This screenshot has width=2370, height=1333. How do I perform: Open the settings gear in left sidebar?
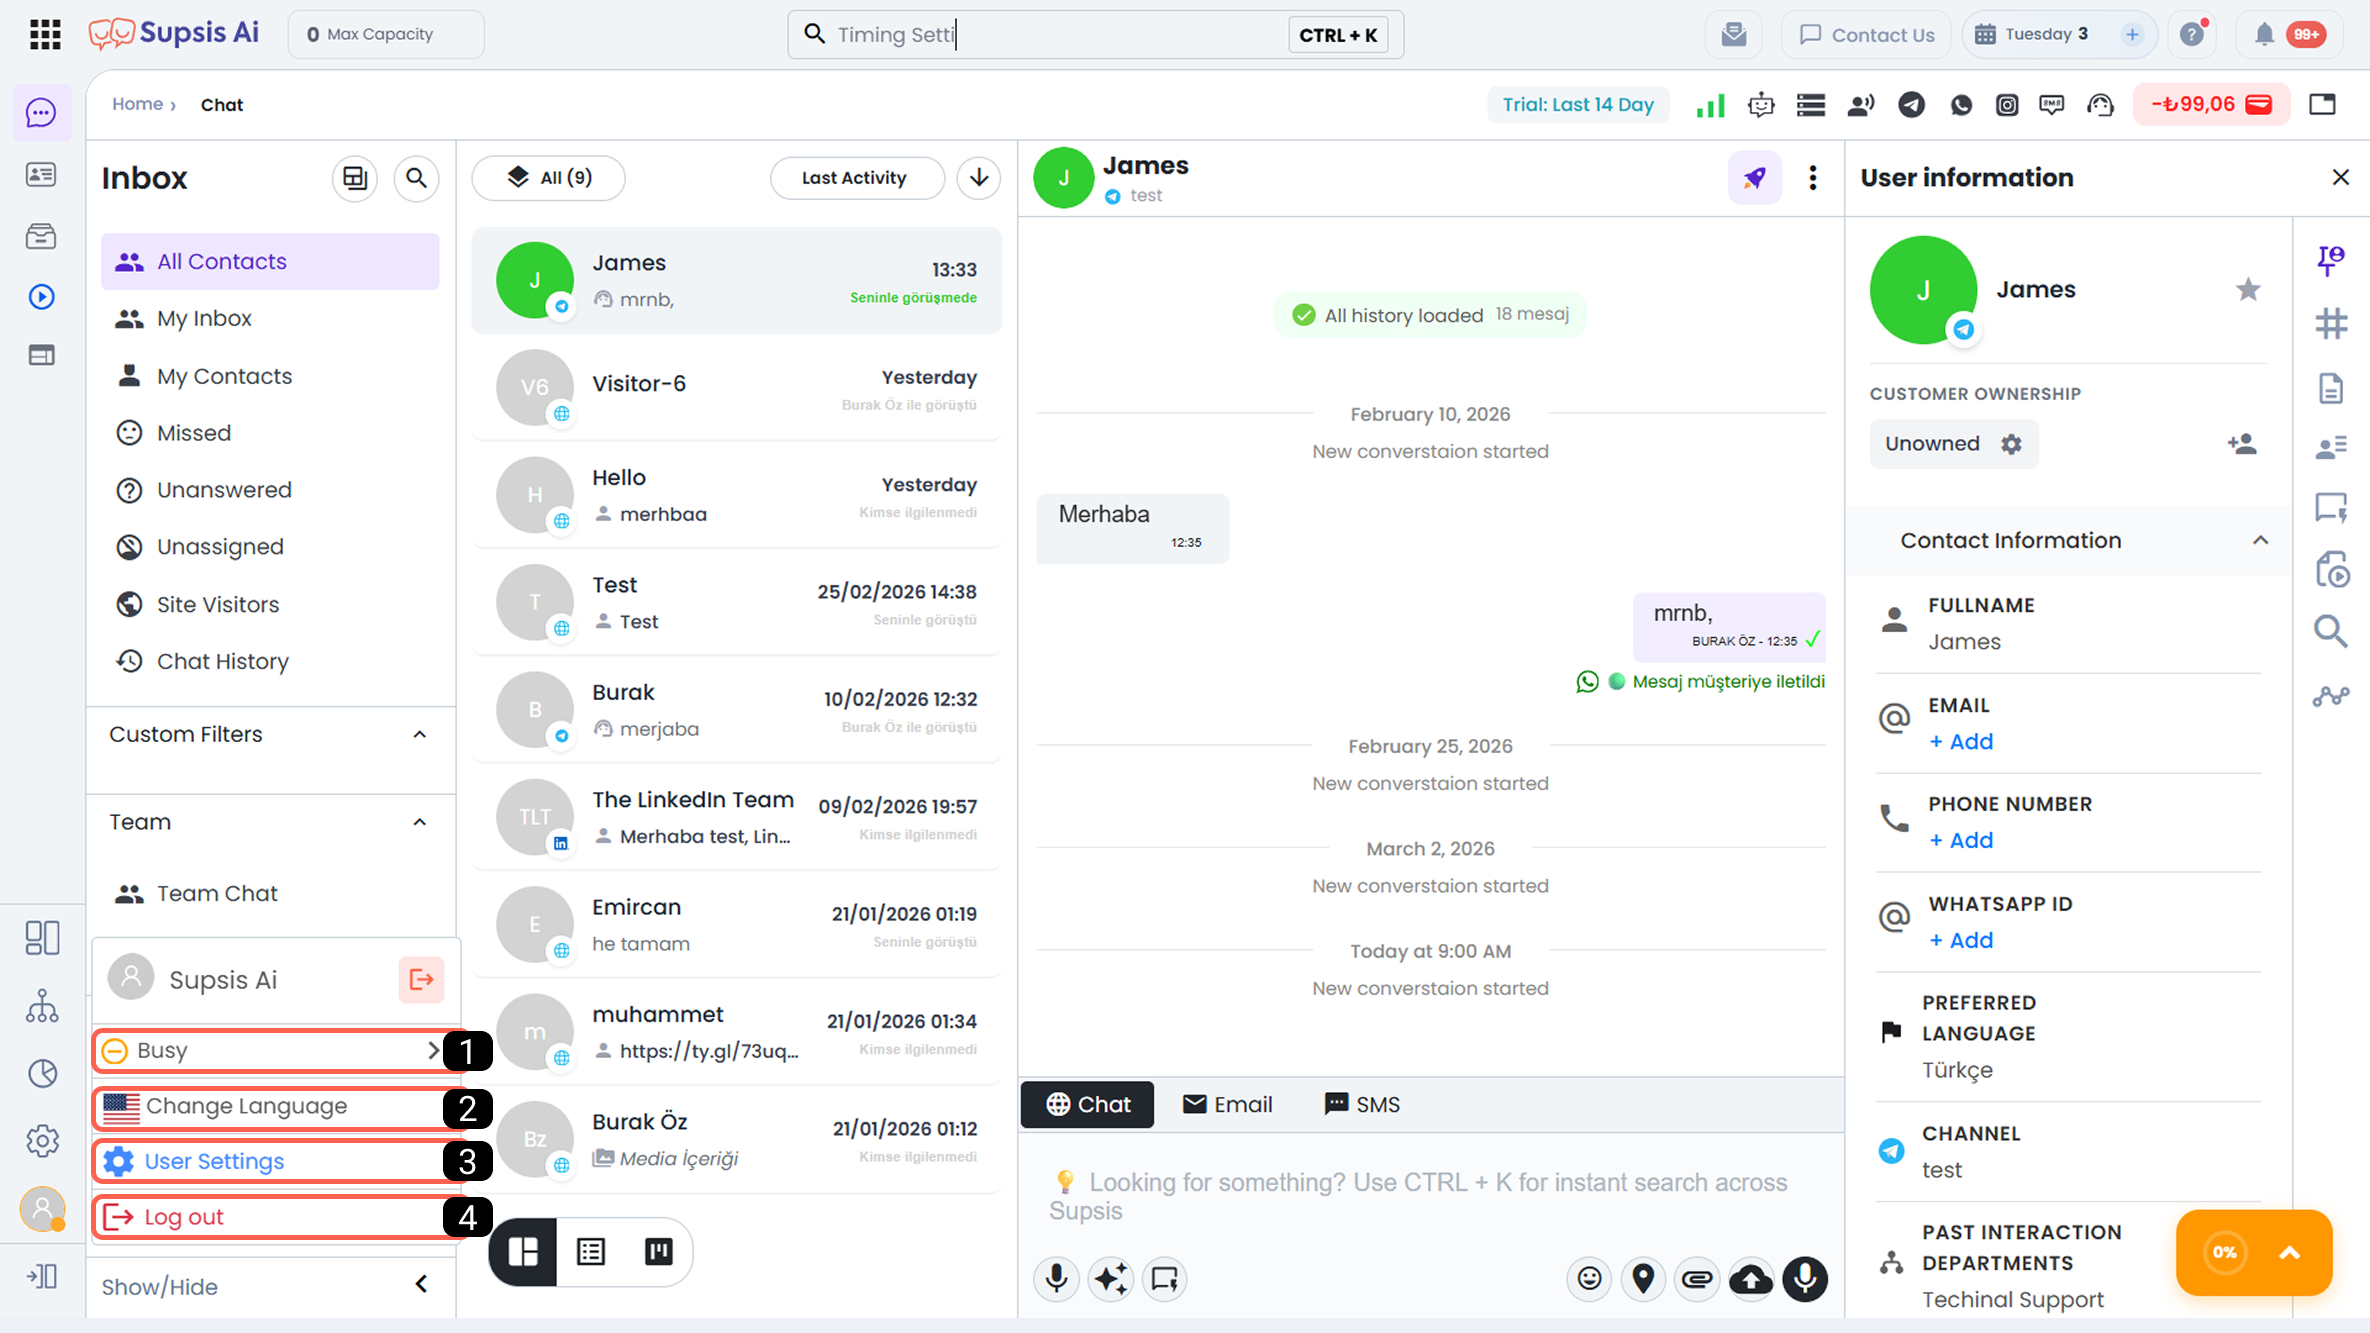click(x=42, y=1140)
